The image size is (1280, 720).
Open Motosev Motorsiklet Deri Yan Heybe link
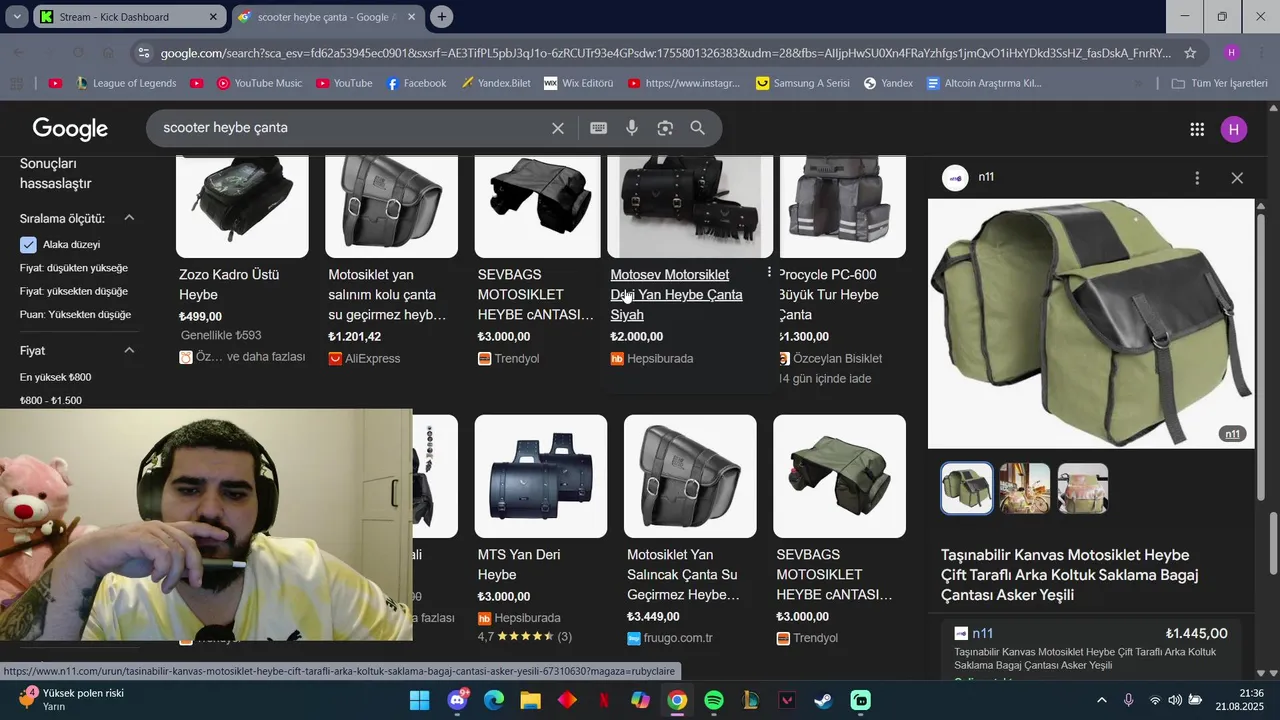(677, 295)
